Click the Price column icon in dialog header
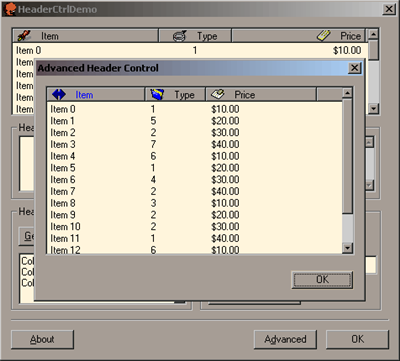This screenshot has width=400, height=361. [217, 94]
